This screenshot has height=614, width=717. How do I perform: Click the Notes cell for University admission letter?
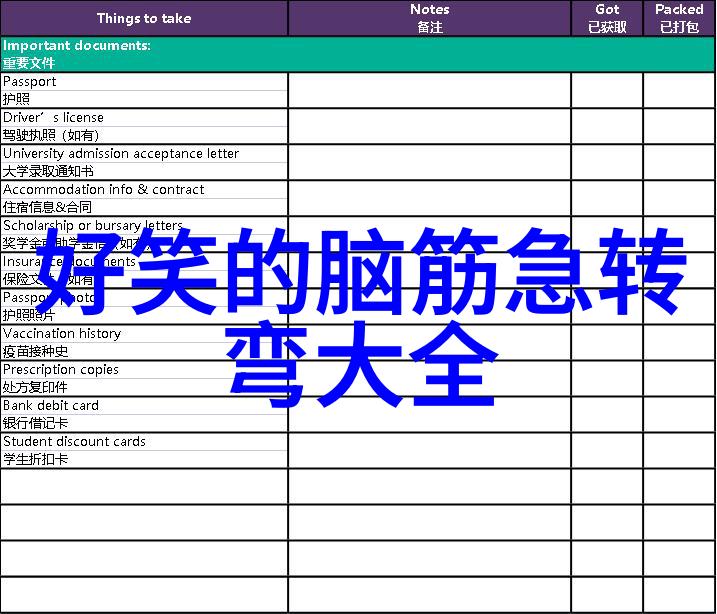point(429,162)
